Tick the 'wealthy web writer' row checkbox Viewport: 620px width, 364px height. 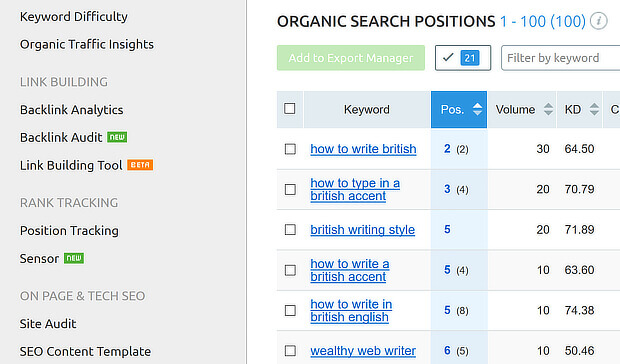pyautogui.click(x=290, y=351)
